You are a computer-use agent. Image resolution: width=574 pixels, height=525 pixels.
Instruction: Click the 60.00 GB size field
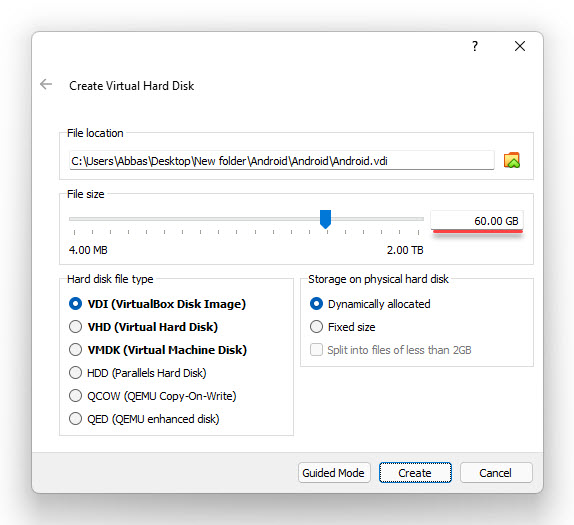pyautogui.click(x=477, y=221)
